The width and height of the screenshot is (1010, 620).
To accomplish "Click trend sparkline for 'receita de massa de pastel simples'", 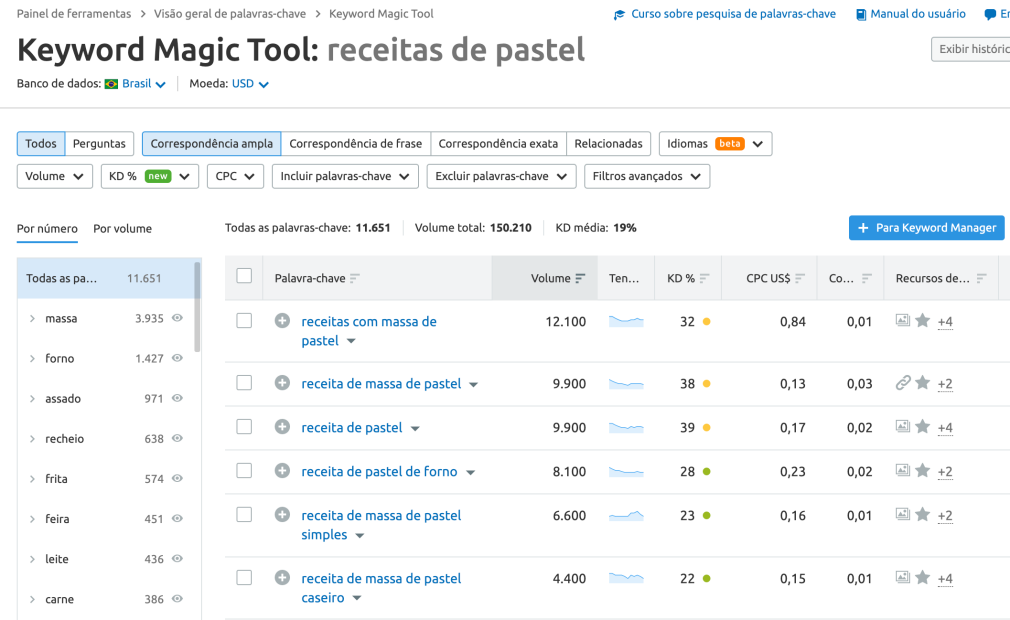I will pyautogui.click(x=626, y=515).
